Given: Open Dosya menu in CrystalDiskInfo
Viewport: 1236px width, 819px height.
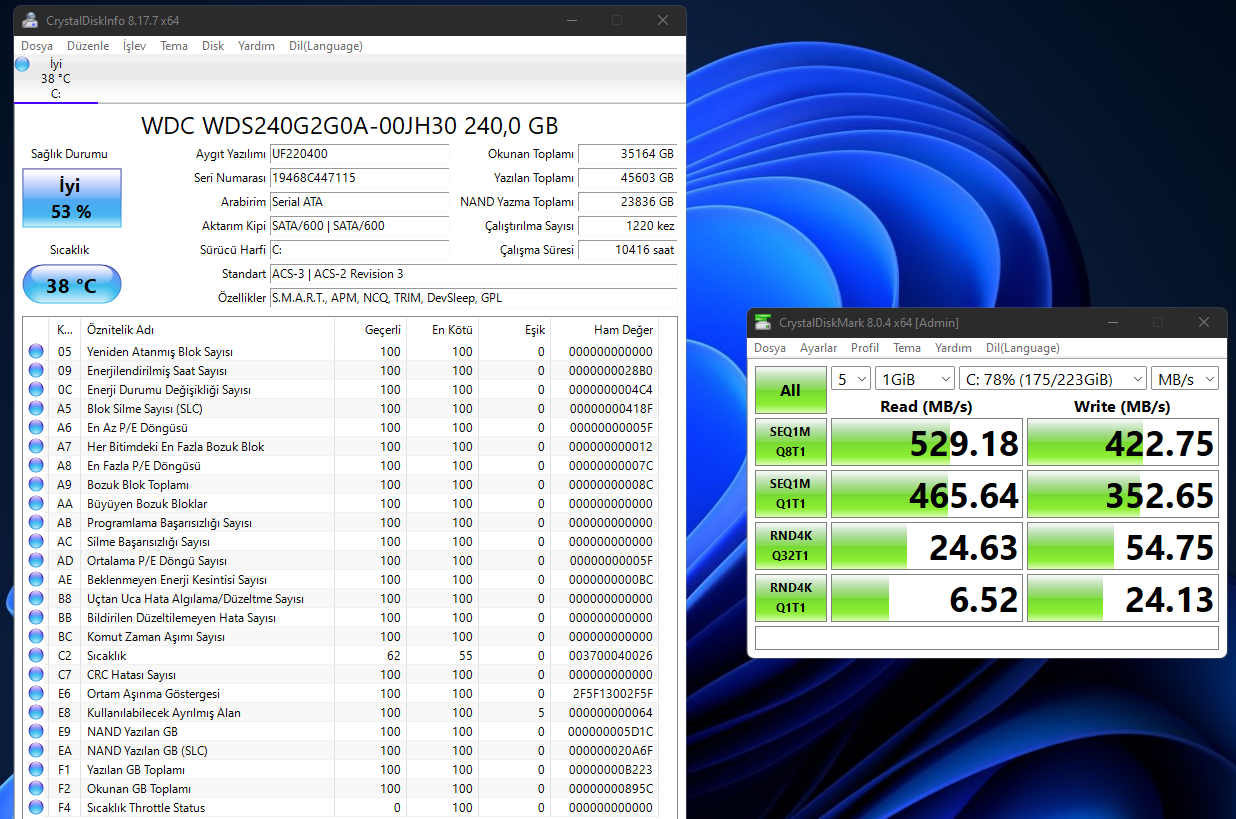Looking at the screenshot, I should pyautogui.click(x=37, y=46).
